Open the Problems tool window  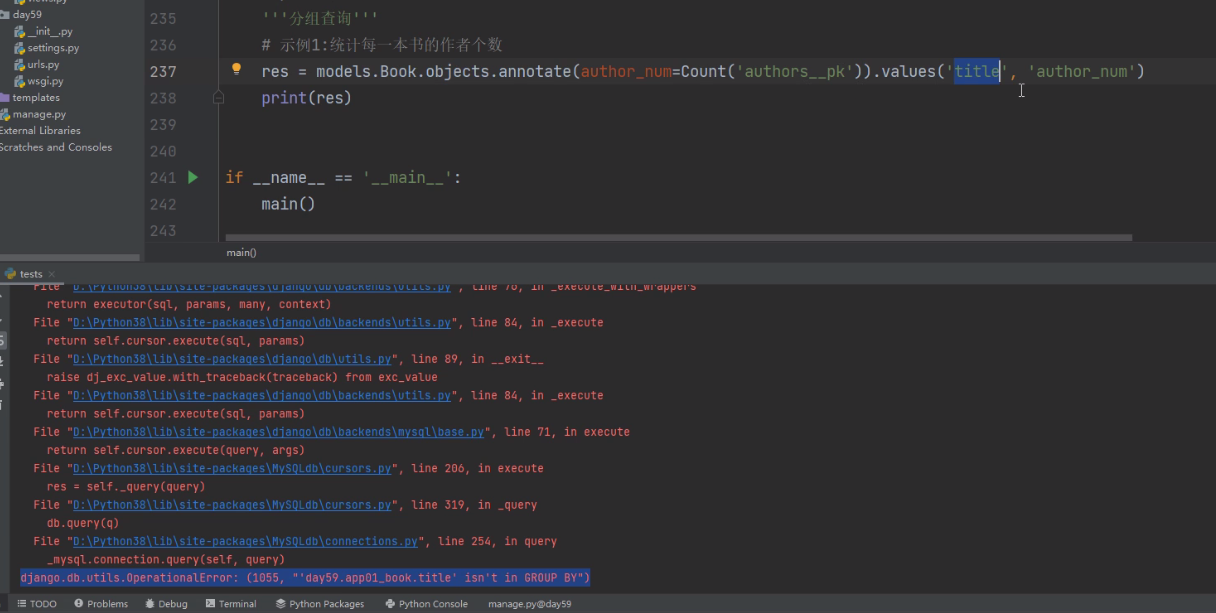tap(101, 604)
